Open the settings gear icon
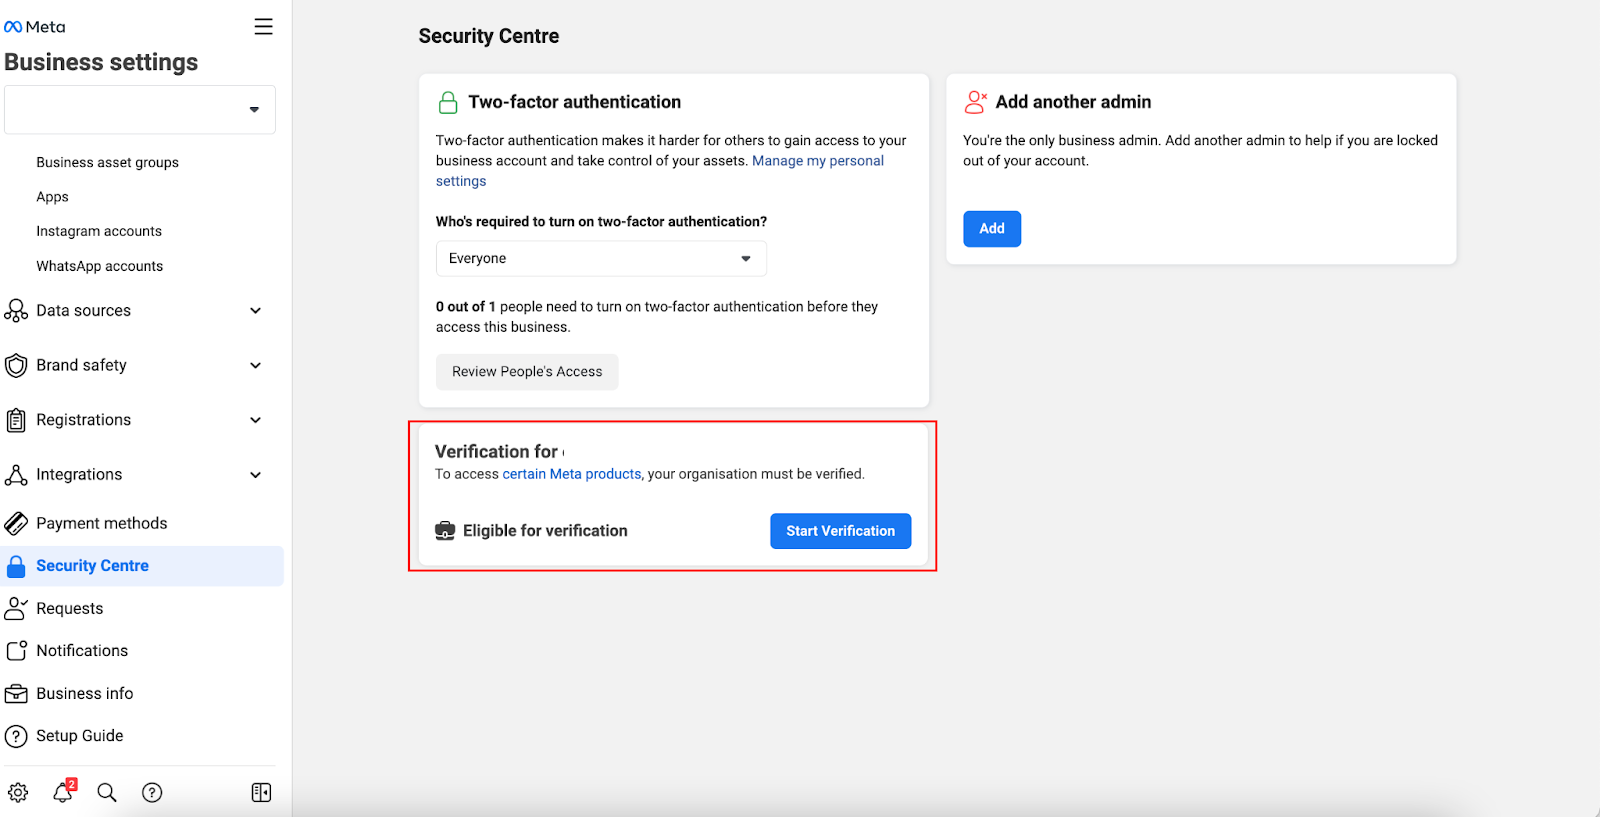The height and width of the screenshot is (817, 1600). click(x=18, y=793)
